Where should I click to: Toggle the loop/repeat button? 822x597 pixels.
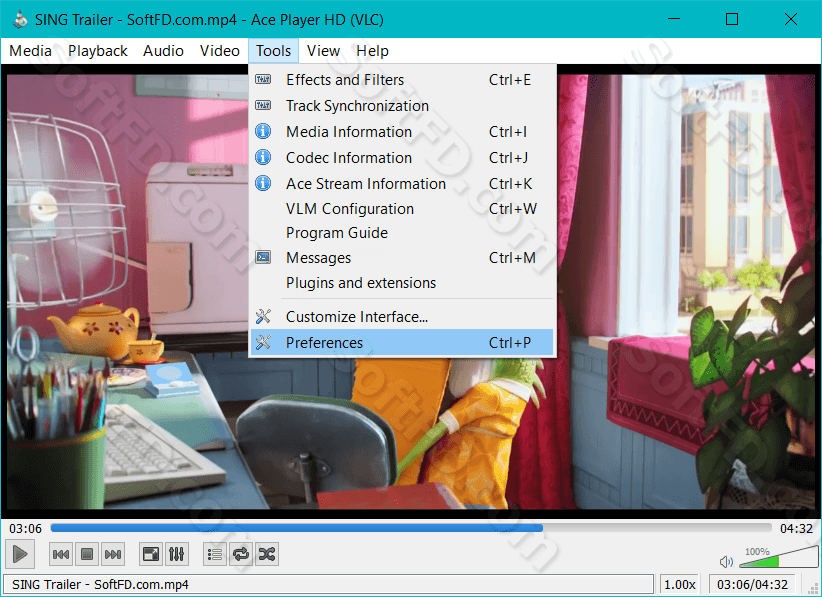pos(241,554)
